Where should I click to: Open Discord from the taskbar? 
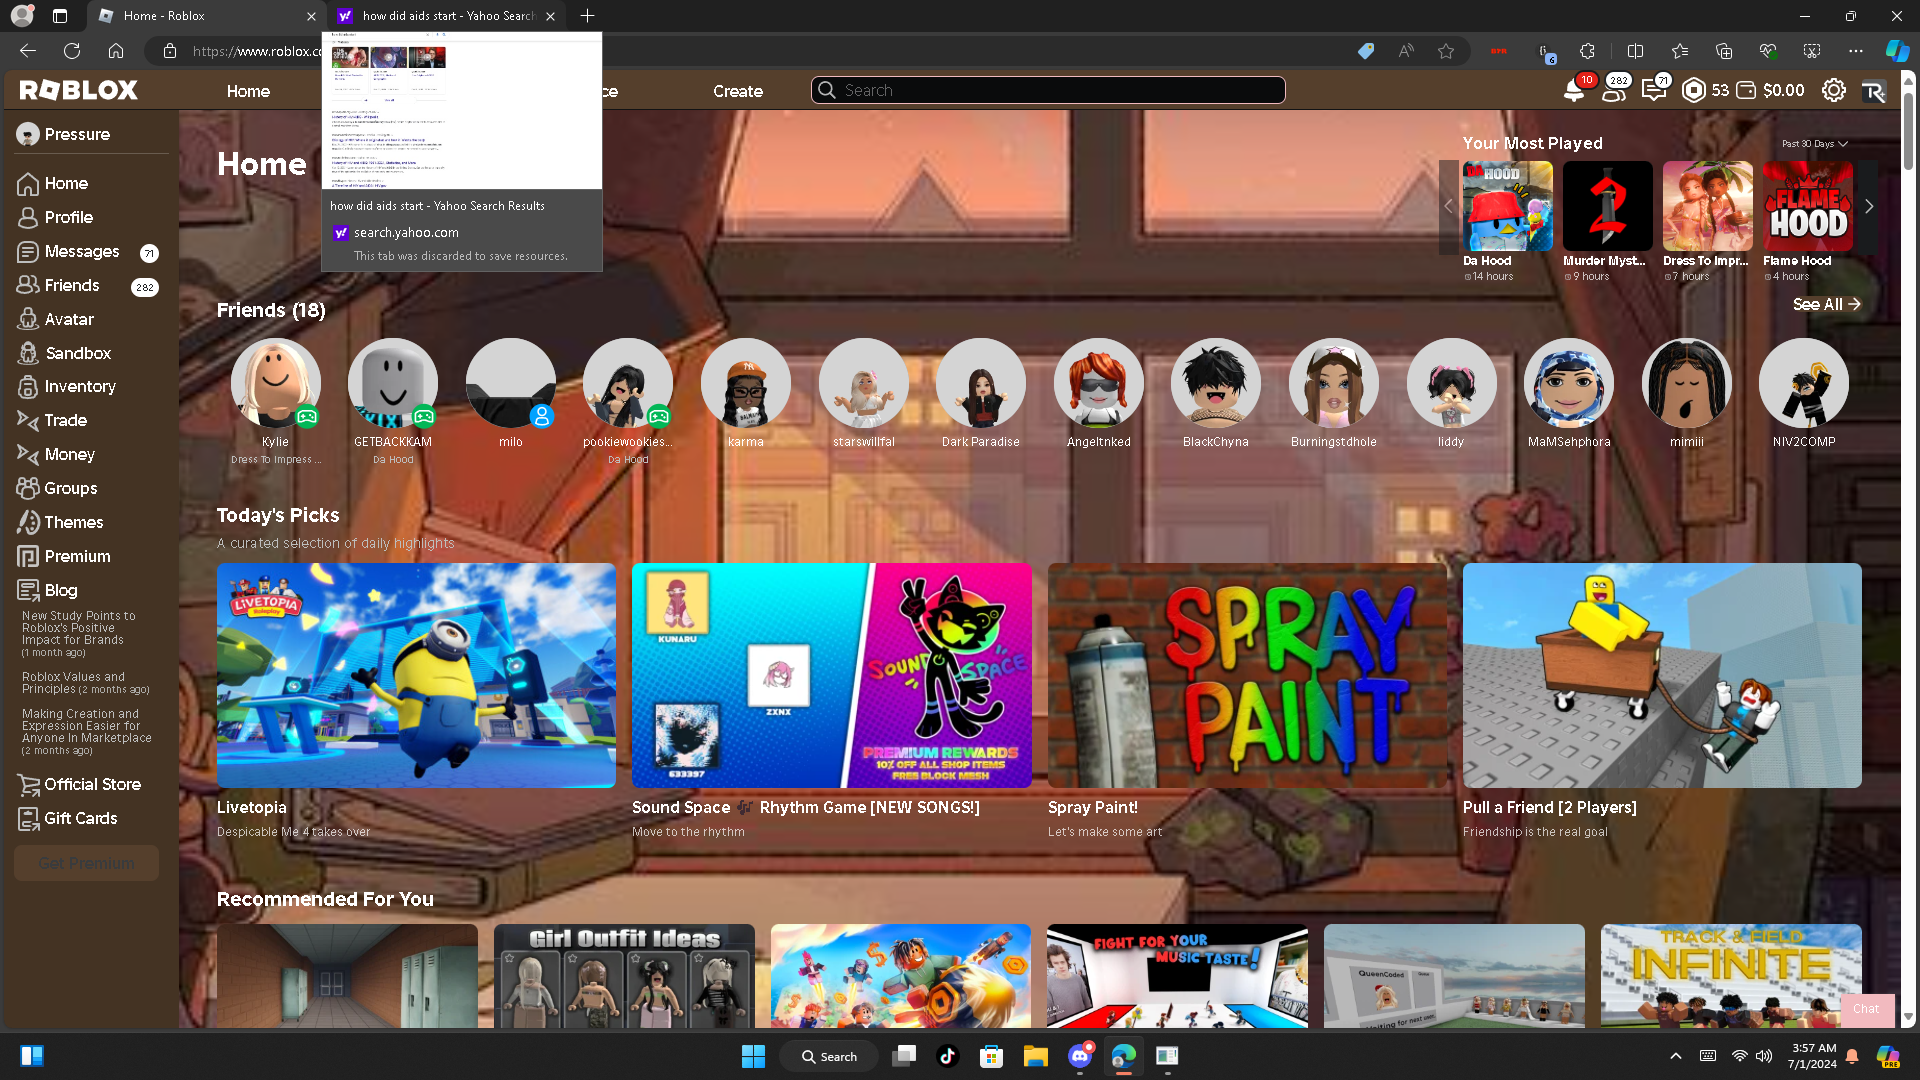[x=1079, y=1056]
